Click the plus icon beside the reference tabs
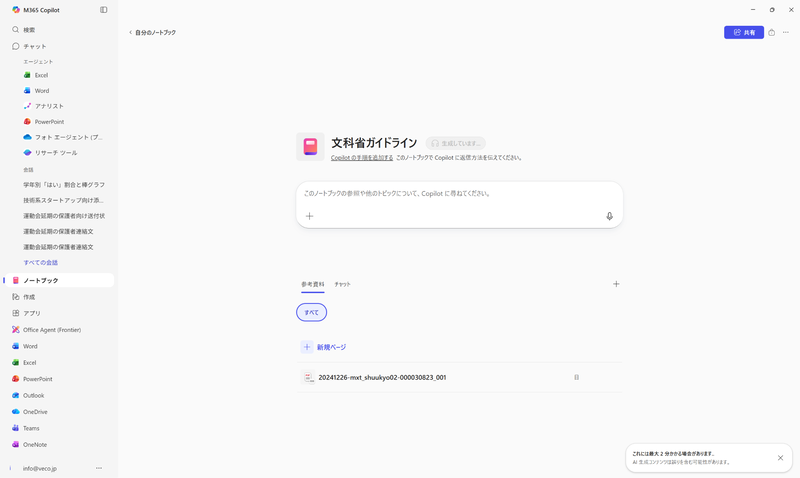Viewport: 800px width, 478px height. pos(616,284)
